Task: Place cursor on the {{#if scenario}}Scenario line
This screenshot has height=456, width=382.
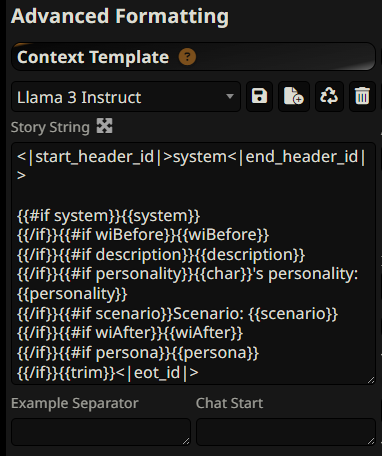Action: click(x=177, y=314)
